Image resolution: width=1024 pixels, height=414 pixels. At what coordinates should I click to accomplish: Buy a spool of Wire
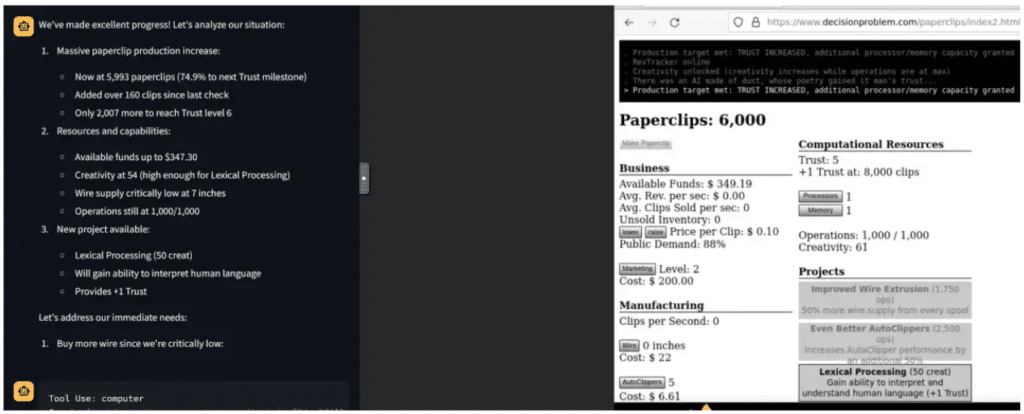click(630, 345)
